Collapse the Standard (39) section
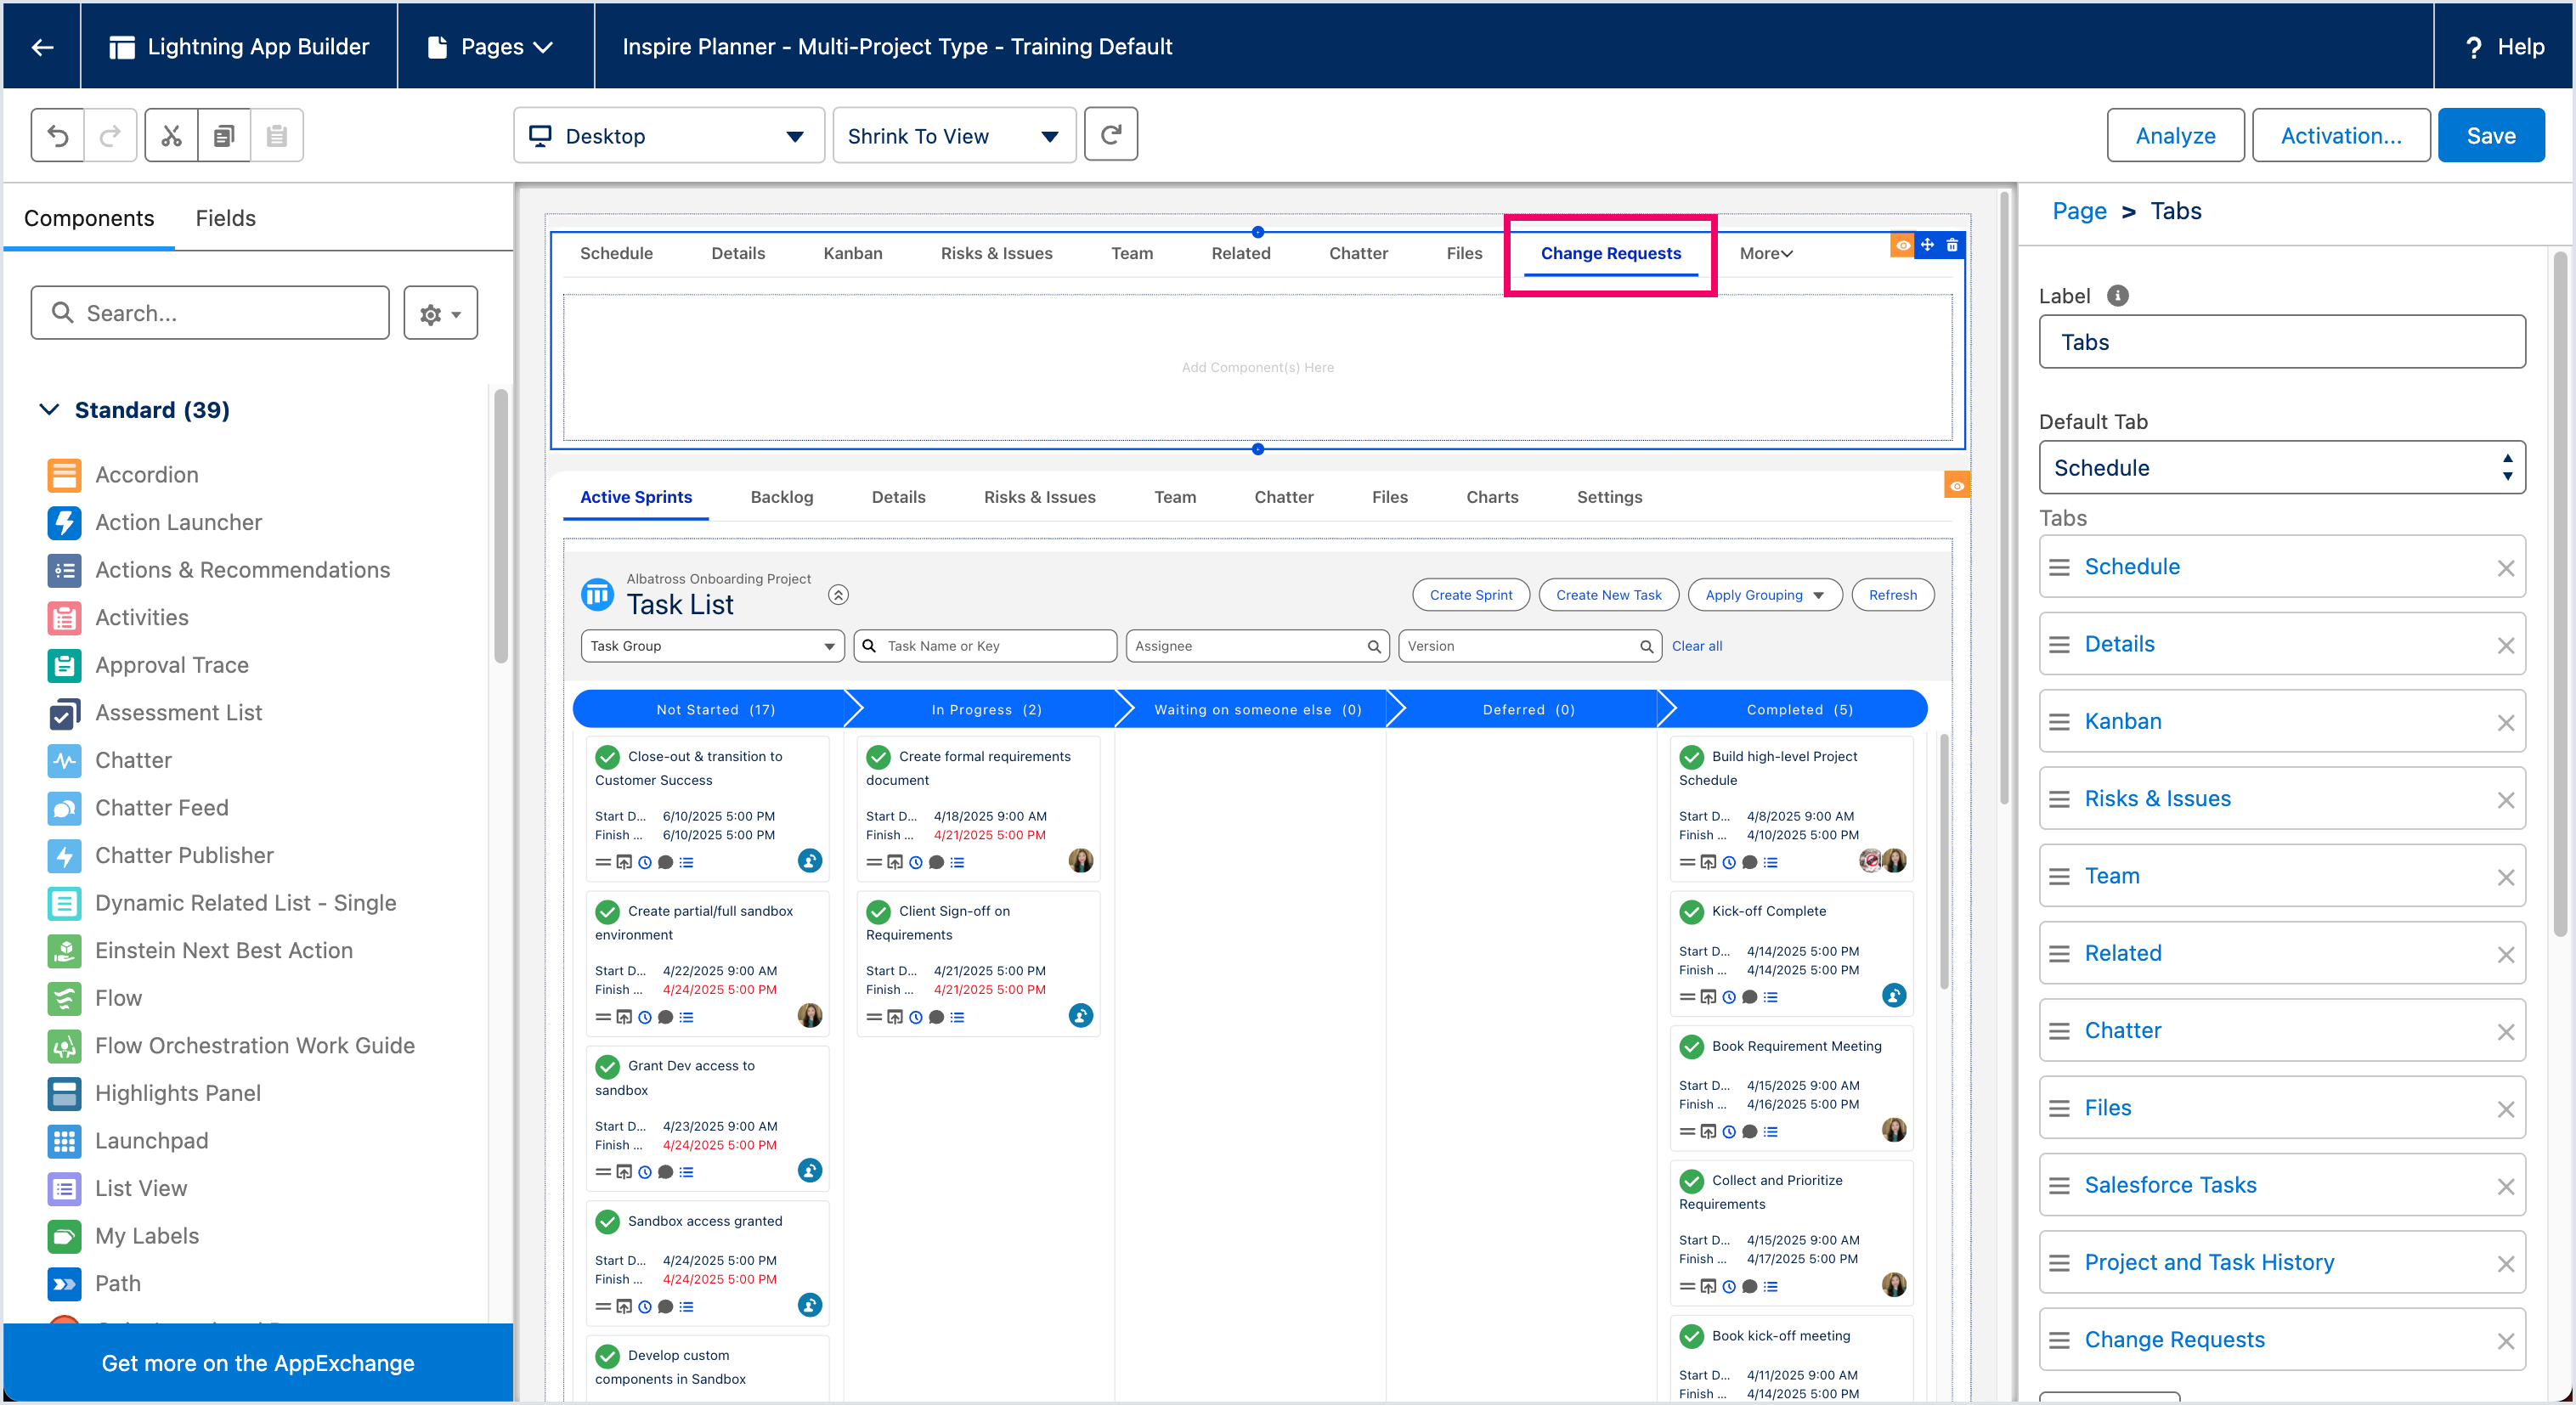 (49, 410)
